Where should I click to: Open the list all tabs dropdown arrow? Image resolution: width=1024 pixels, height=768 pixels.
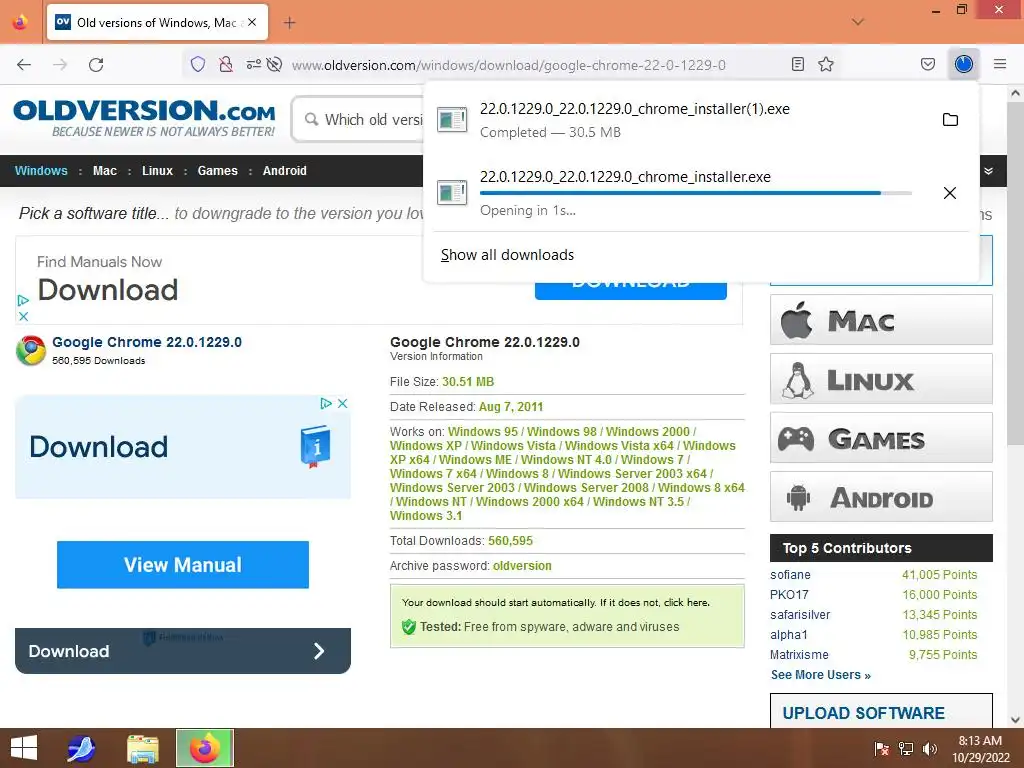[x=858, y=22]
